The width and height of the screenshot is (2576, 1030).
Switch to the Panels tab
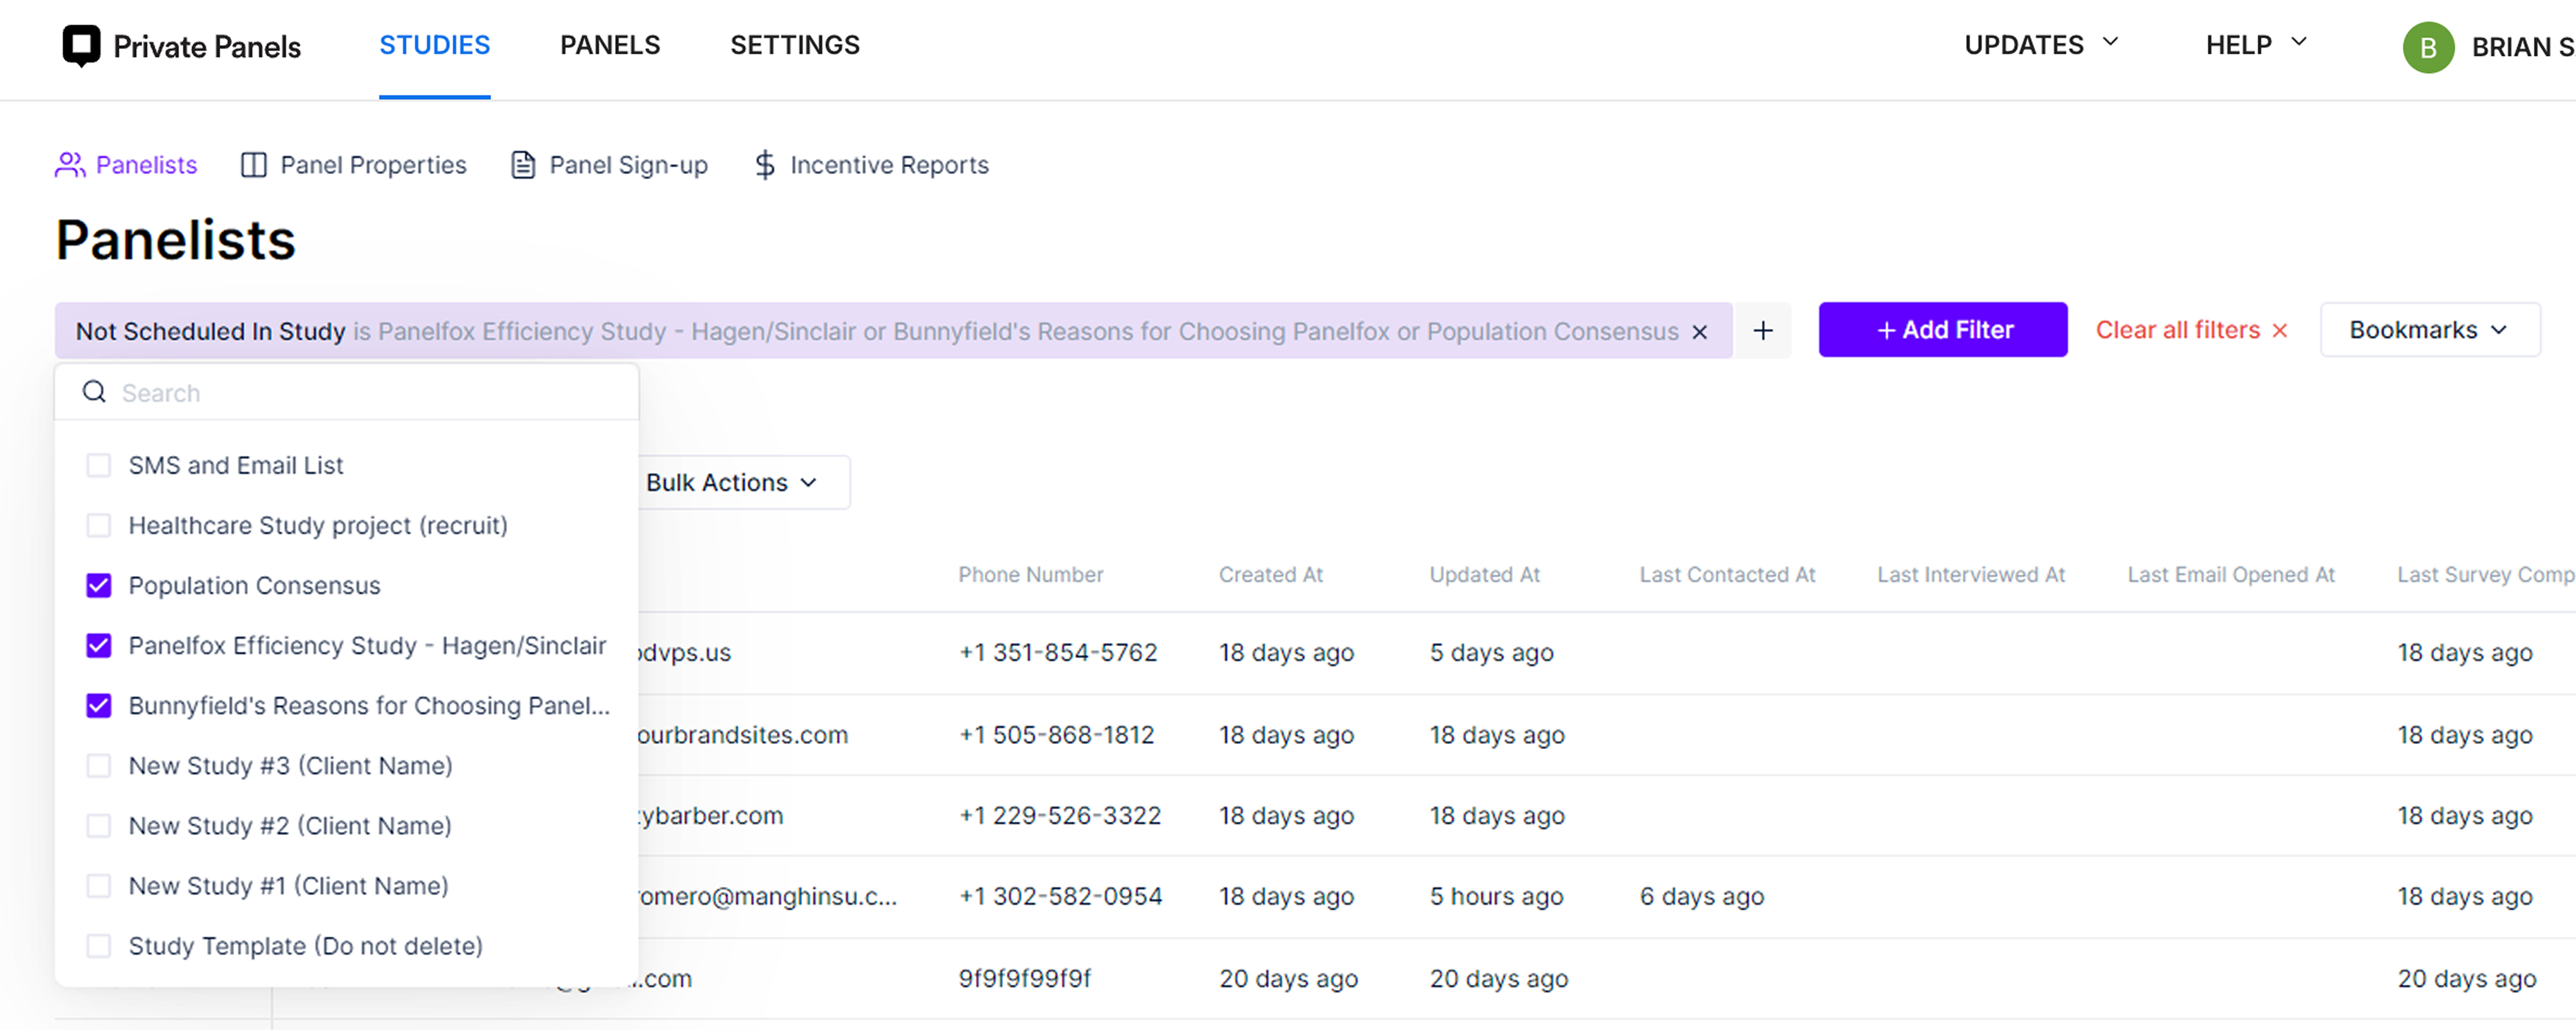click(610, 45)
